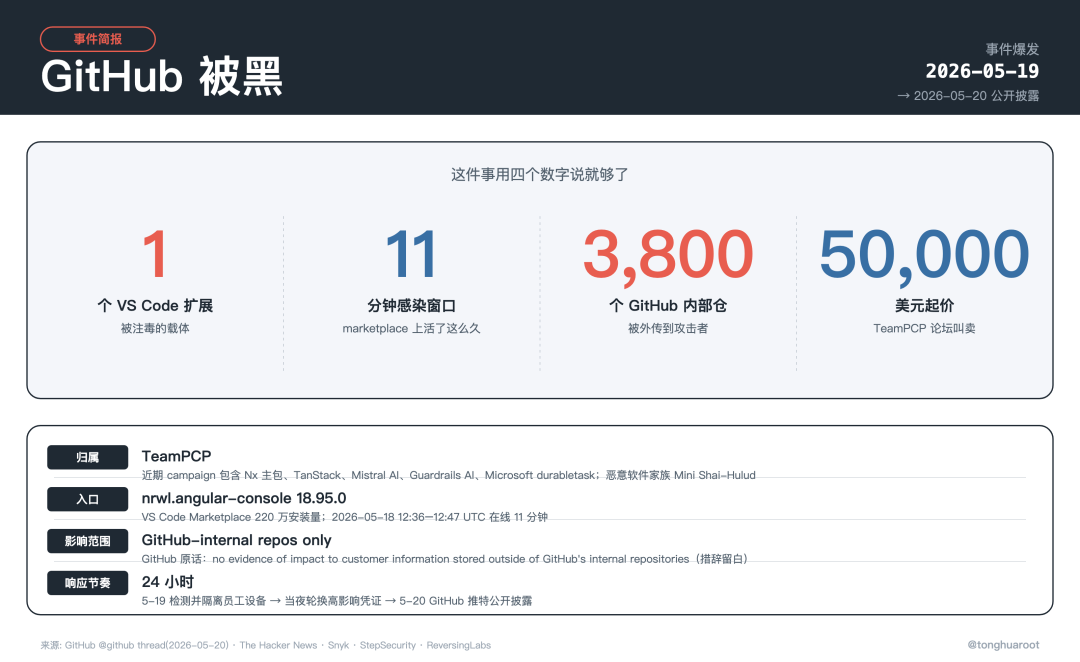Click the marketplace 上活了这么久 caption

[411, 329]
